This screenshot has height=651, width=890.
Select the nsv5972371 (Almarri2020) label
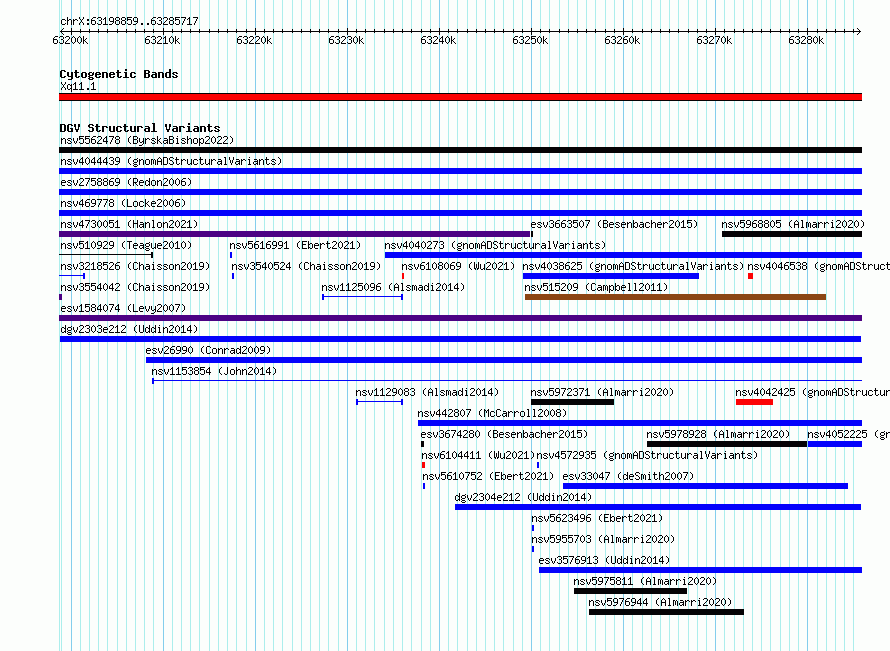point(602,392)
